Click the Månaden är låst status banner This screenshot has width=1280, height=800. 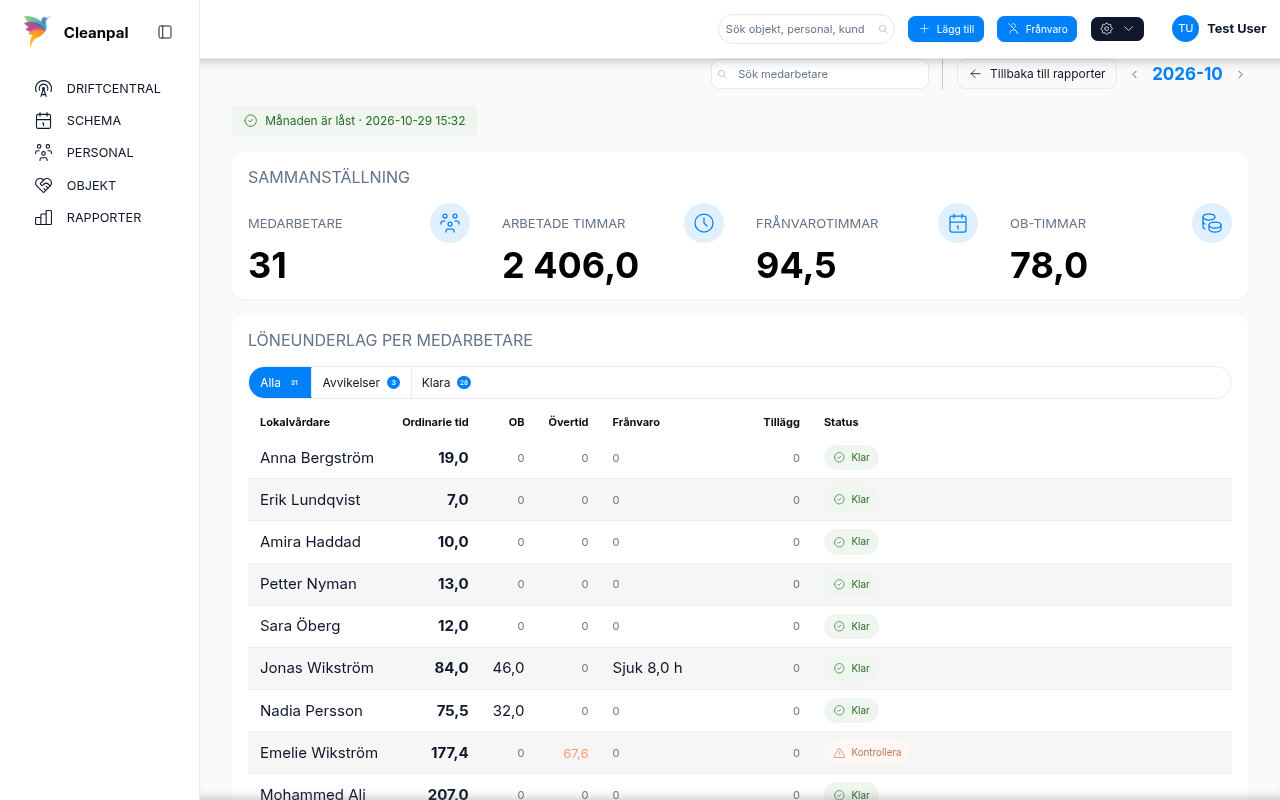355,120
